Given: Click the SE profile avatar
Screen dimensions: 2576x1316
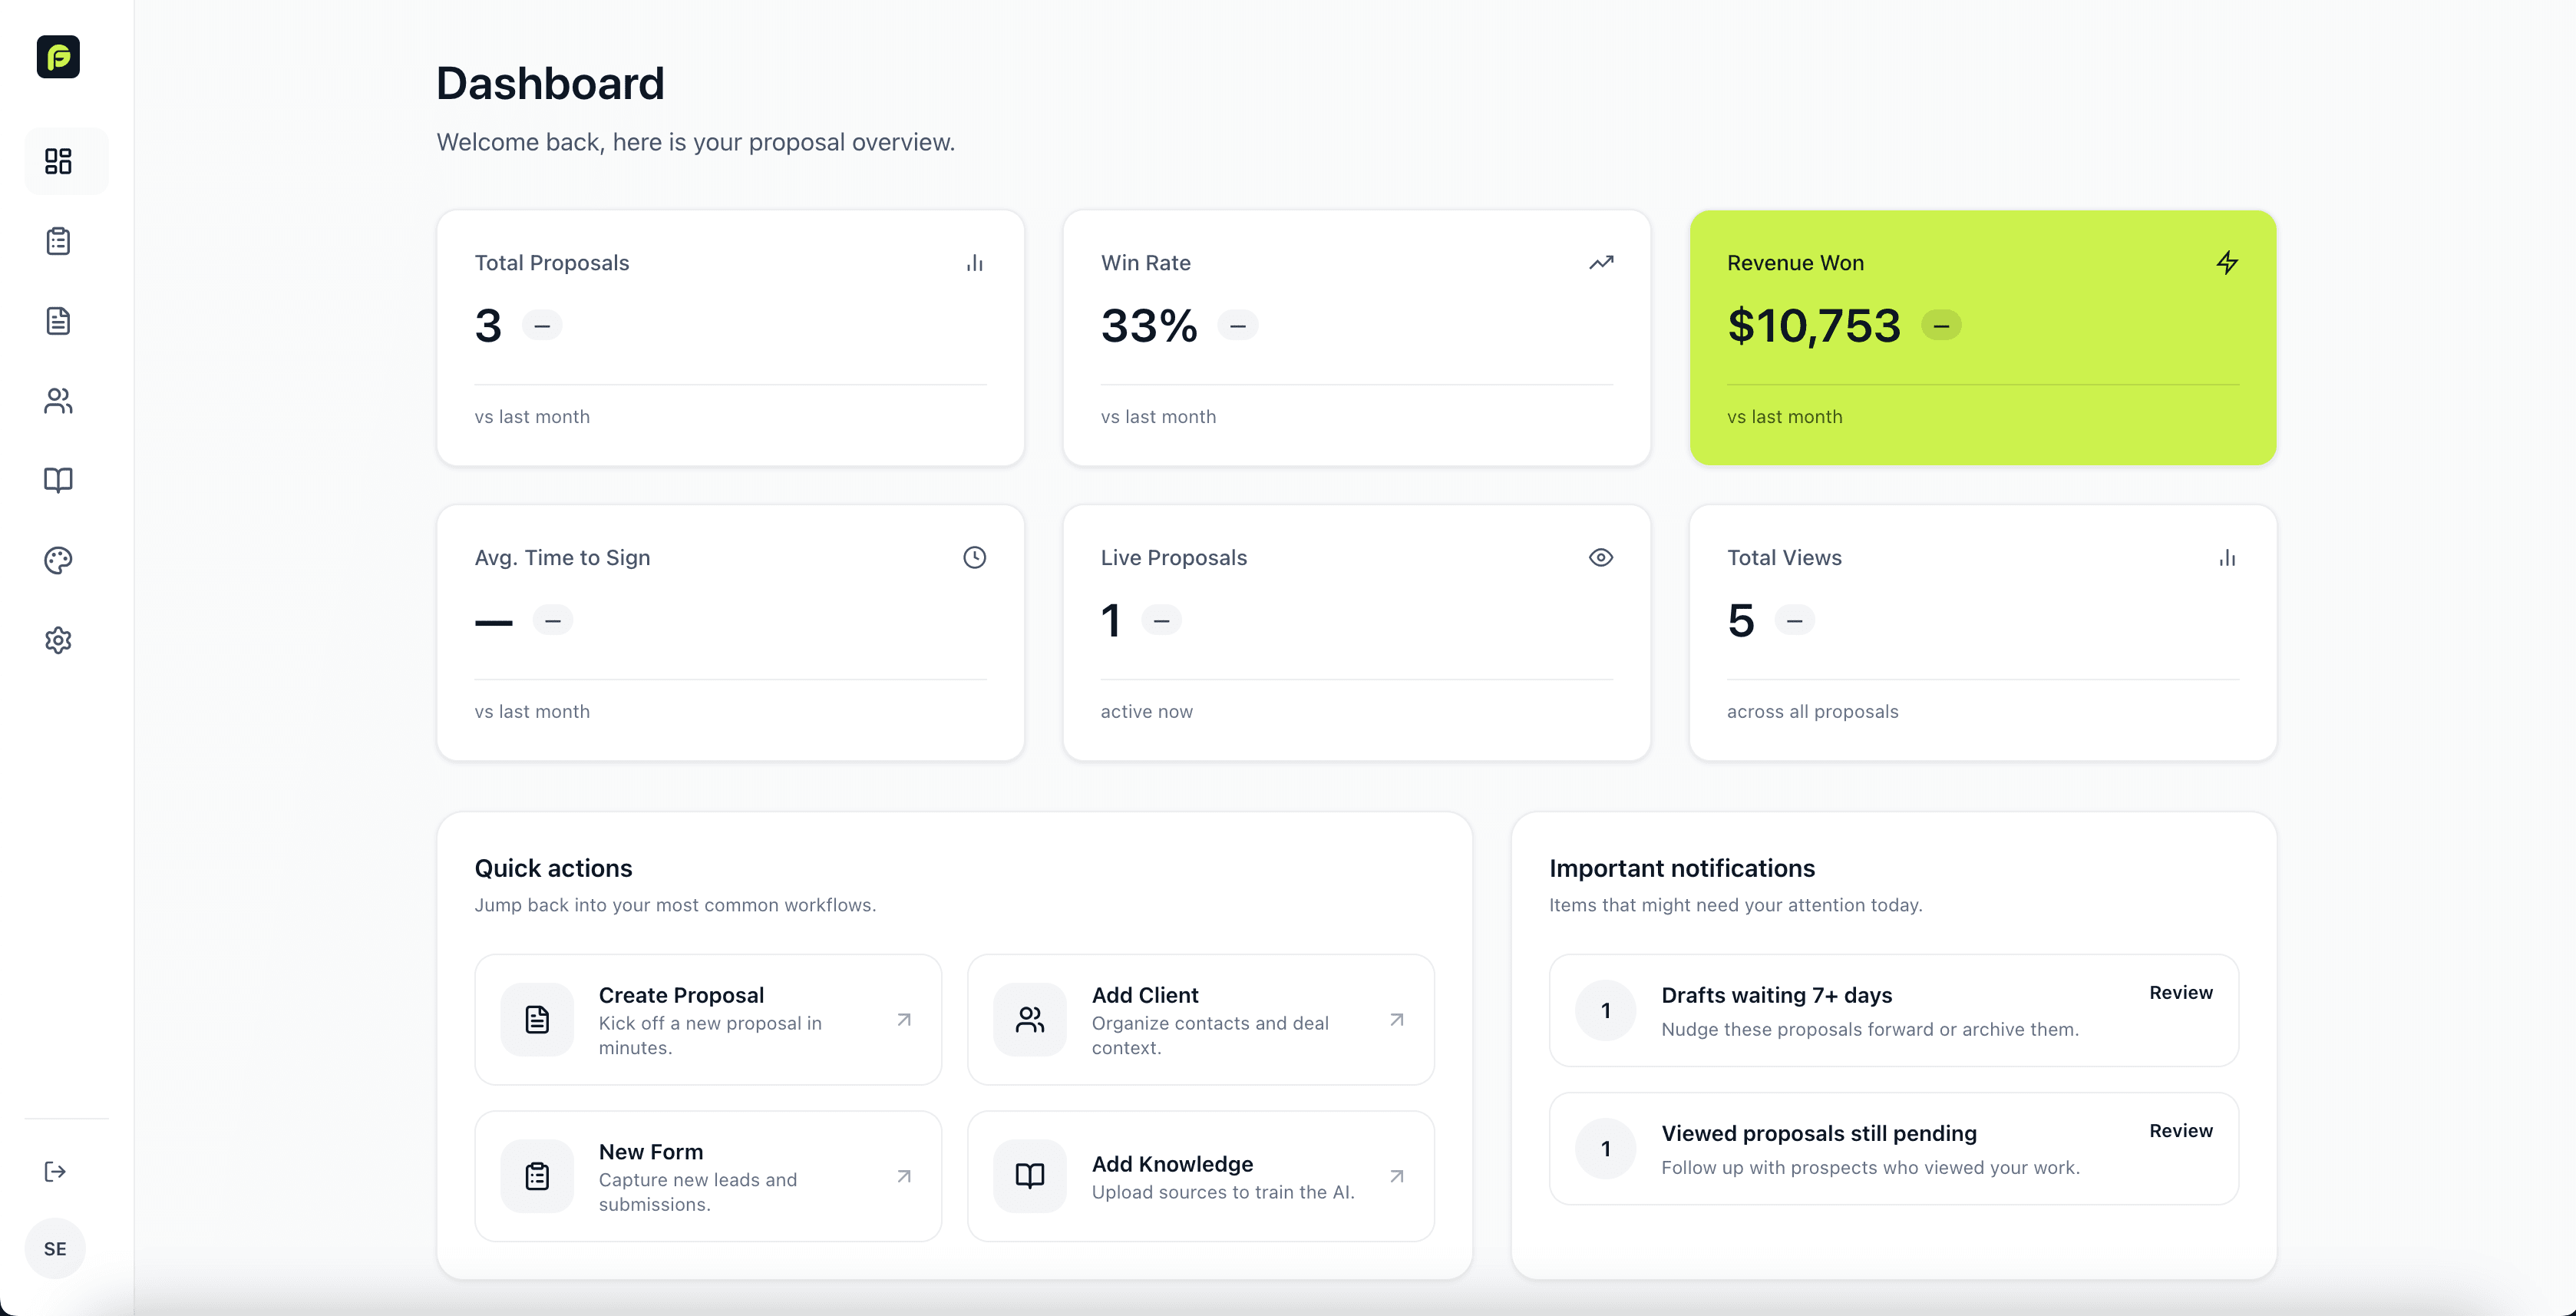Looking at the screenshot, I should point(54,1247).
